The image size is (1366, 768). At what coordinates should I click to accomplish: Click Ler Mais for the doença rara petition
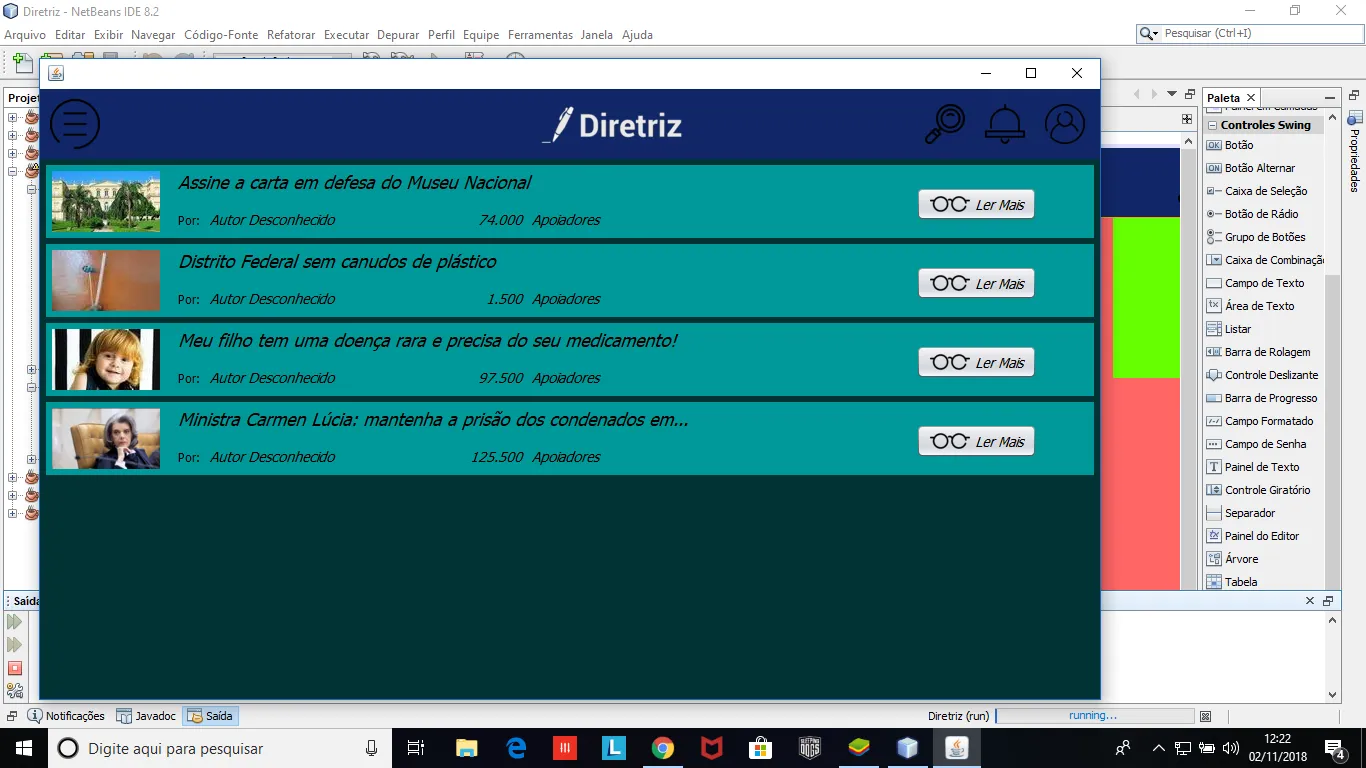pyautogui.click(x=976, y=362)
